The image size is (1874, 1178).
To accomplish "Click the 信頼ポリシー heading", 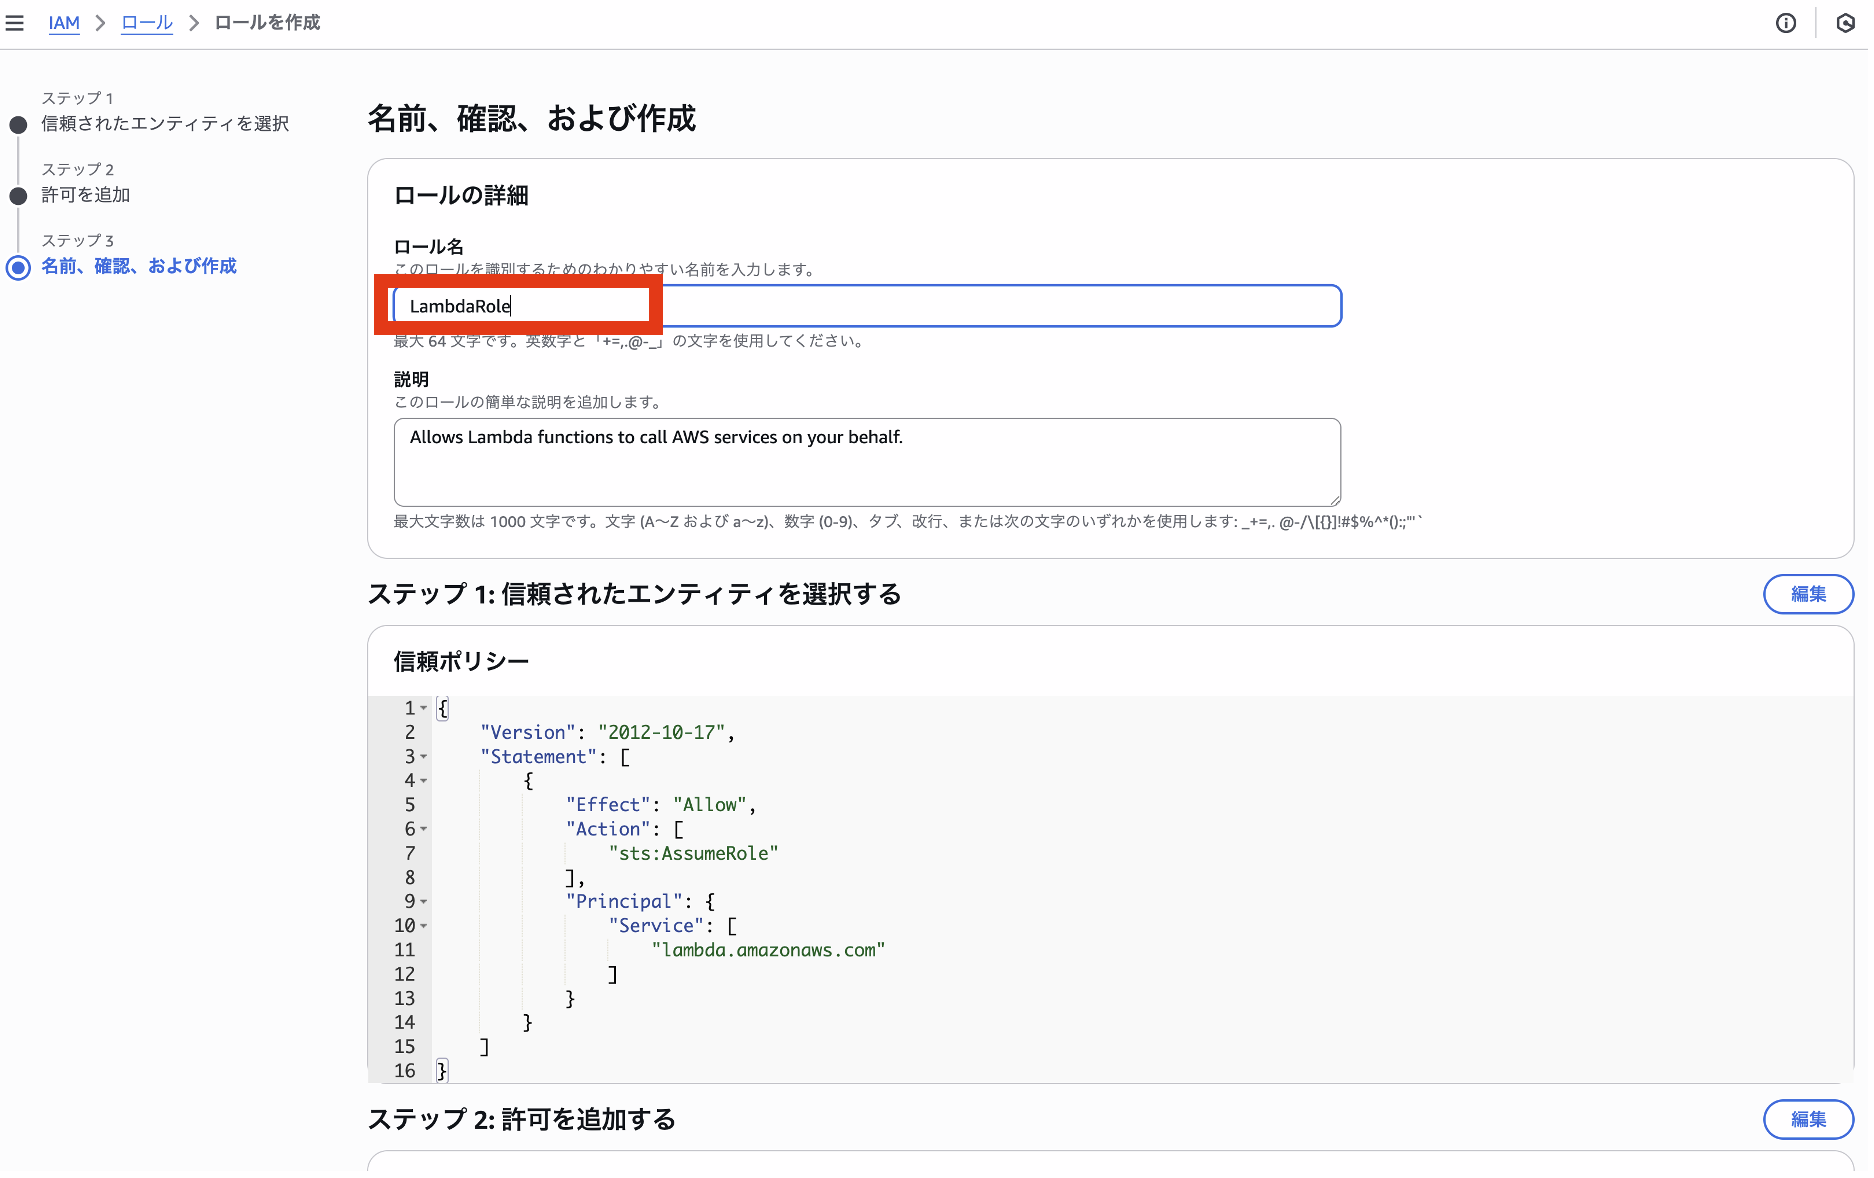I will pos(461,661).
